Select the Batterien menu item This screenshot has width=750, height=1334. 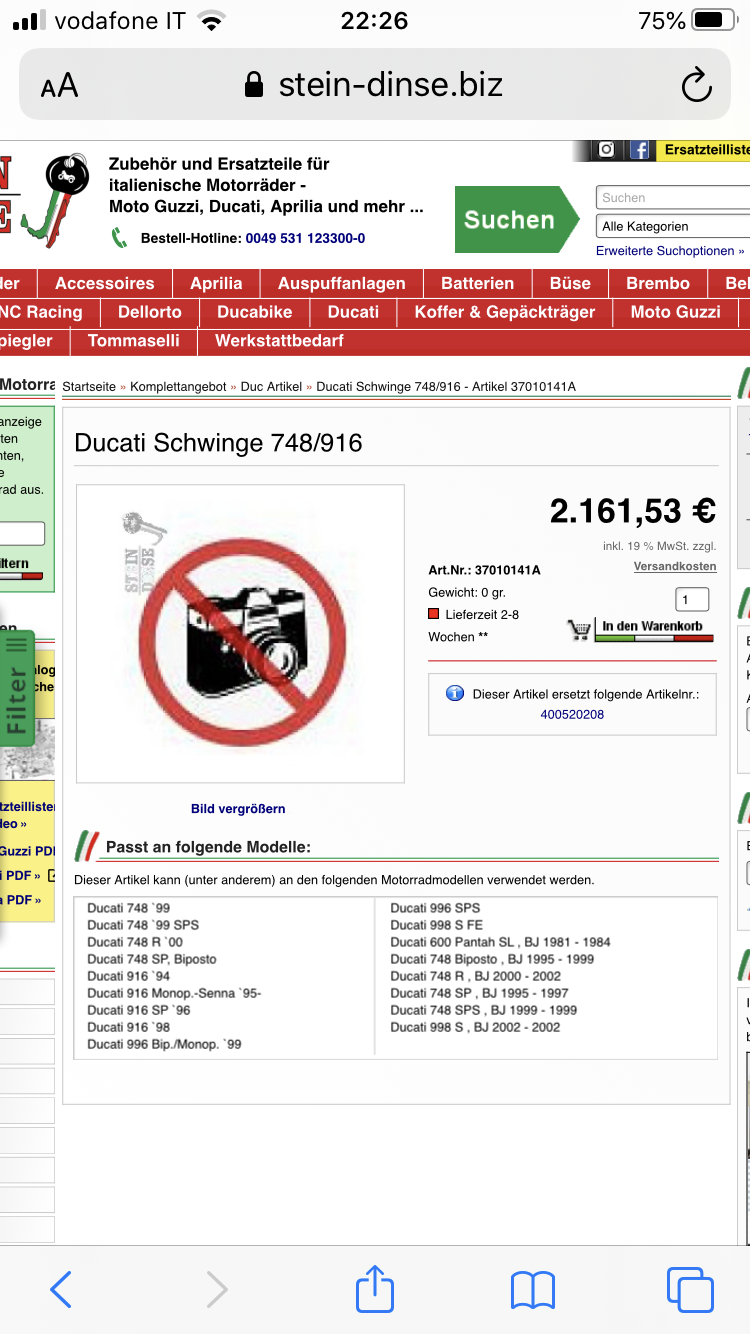(478, 283)
